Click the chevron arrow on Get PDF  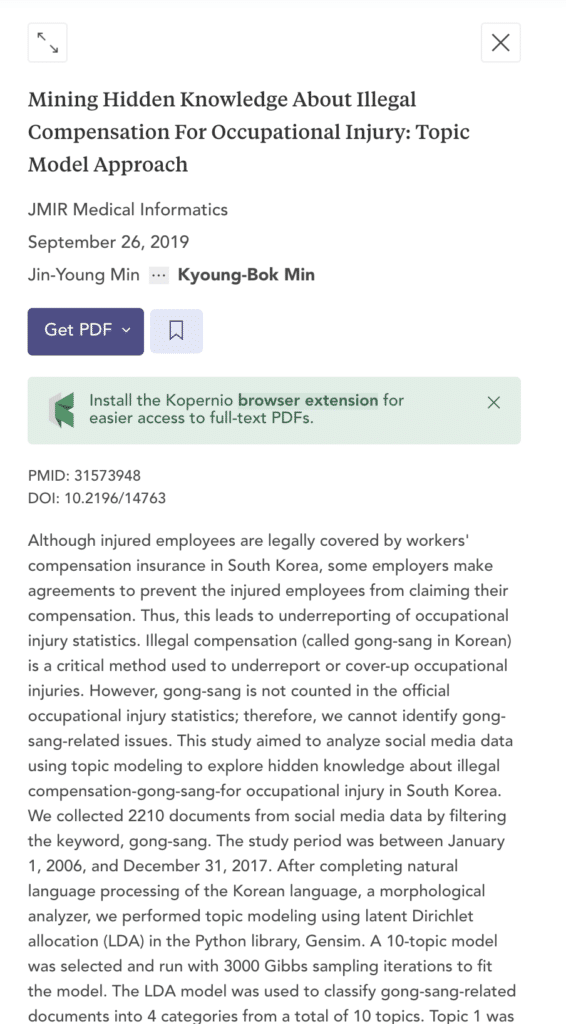coord(127,330)
